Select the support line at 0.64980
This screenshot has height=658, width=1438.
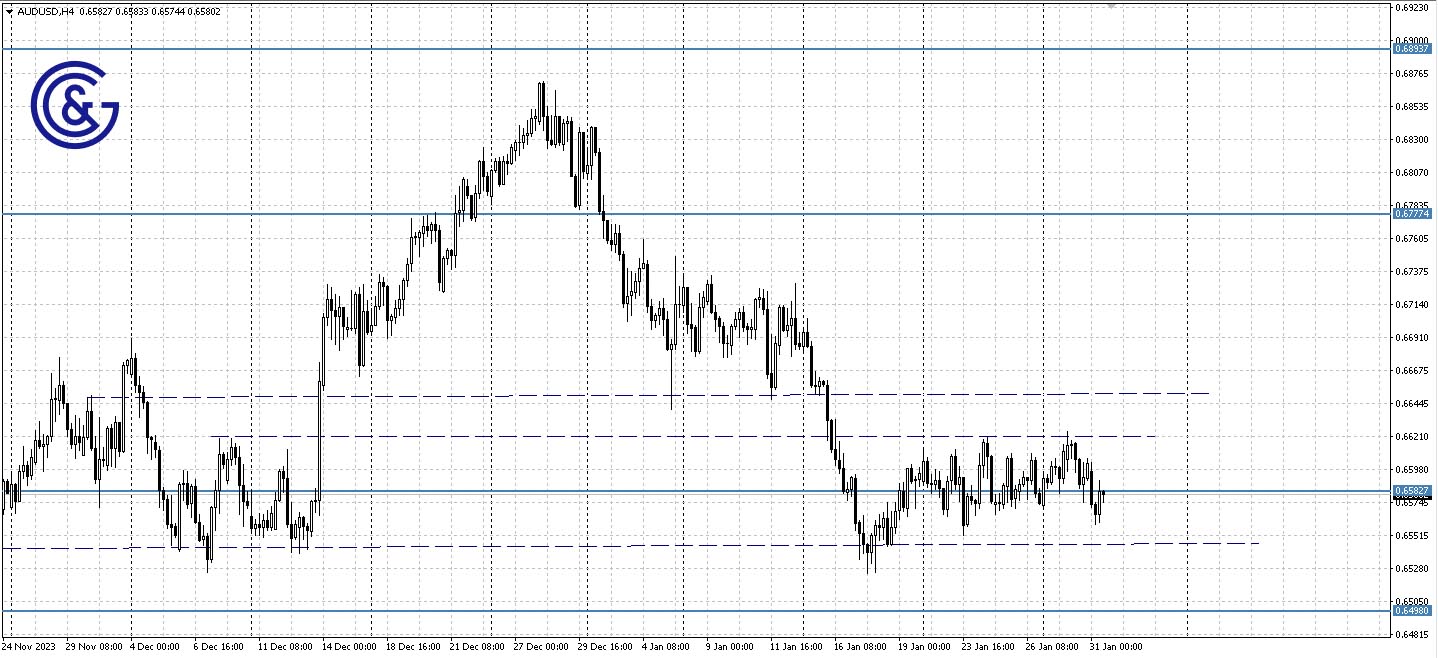[700, 610]
